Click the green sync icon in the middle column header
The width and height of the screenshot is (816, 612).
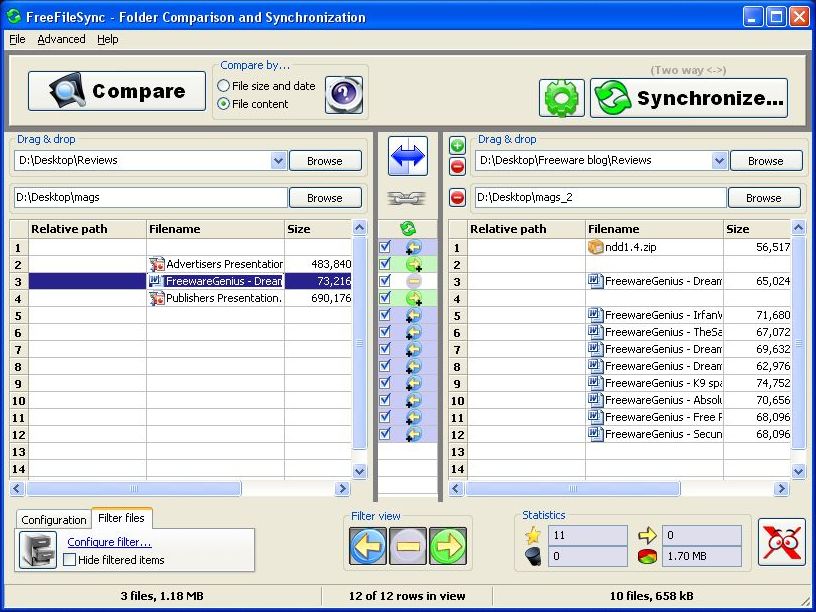[x=407, y=228]
